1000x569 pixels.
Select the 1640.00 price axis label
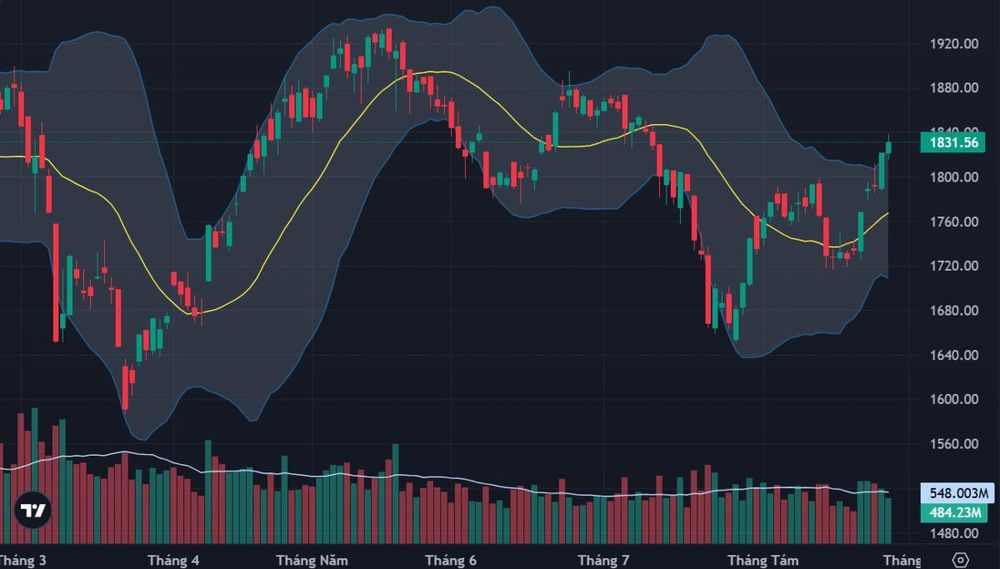954,355
